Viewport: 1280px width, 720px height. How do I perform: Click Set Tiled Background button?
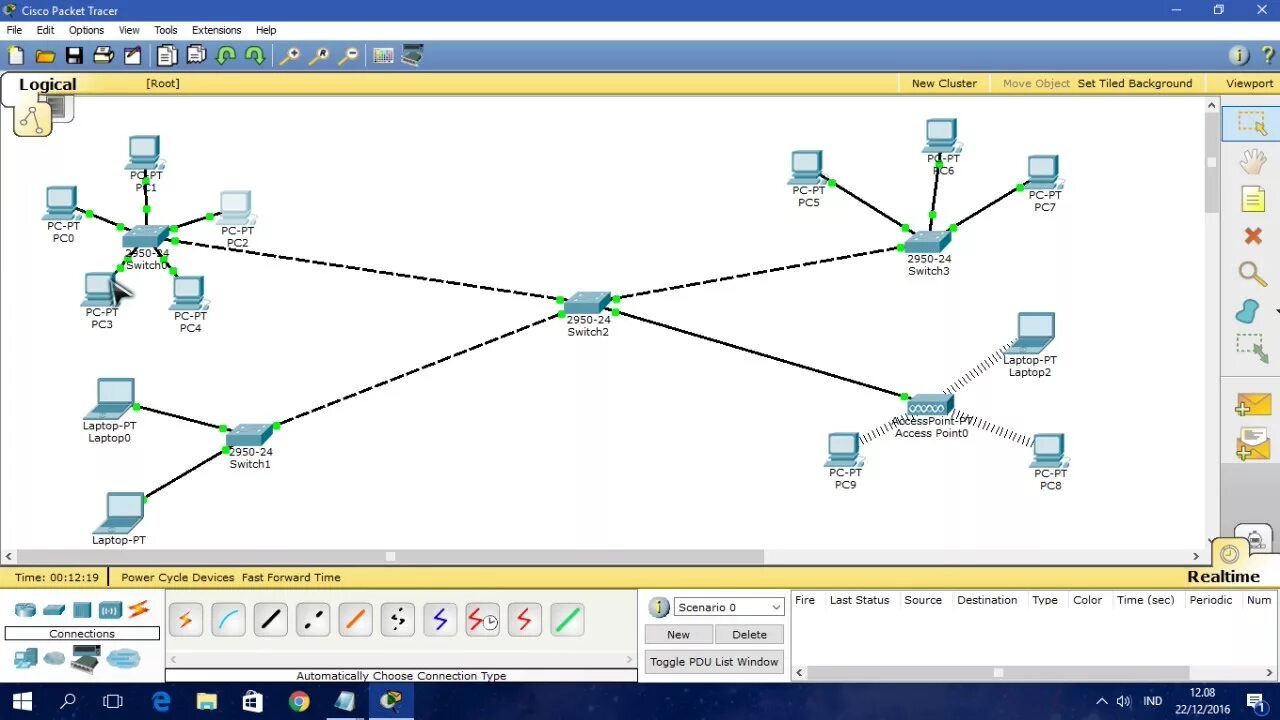coord(1135,83)
